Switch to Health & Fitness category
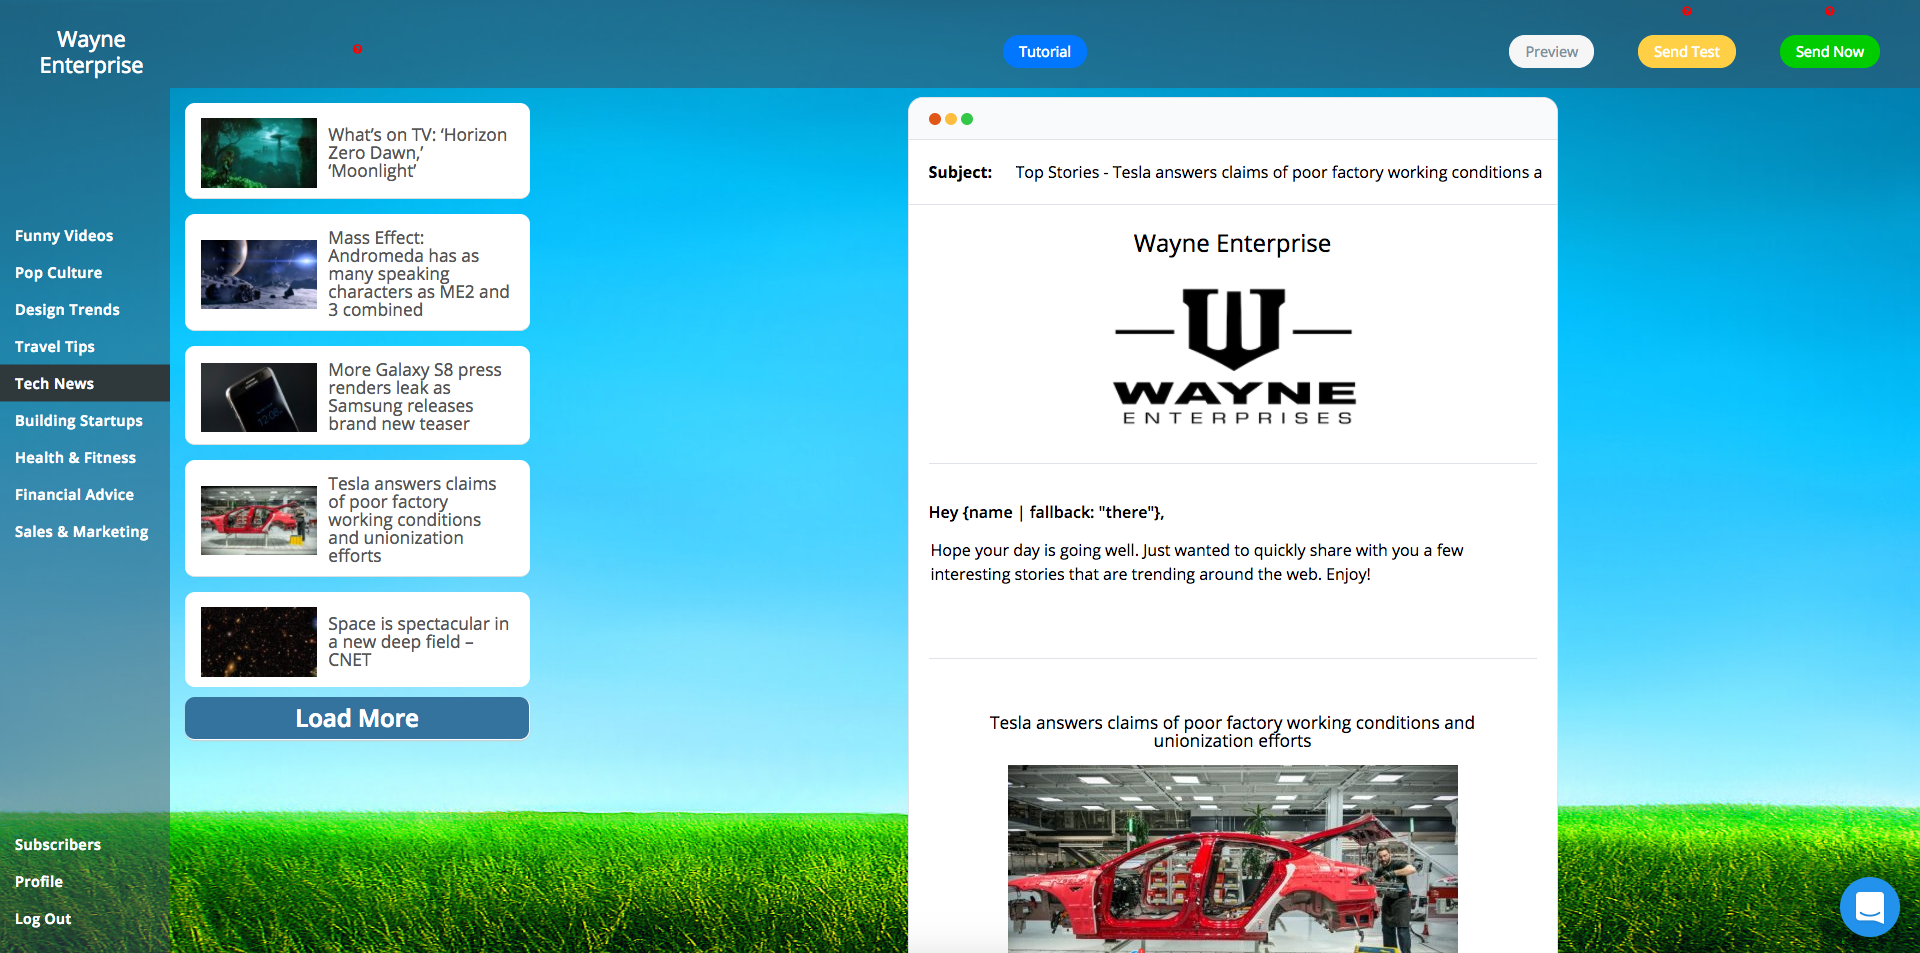The height and width of the screenshot is (953, 1920). click(x=75, y=458)
